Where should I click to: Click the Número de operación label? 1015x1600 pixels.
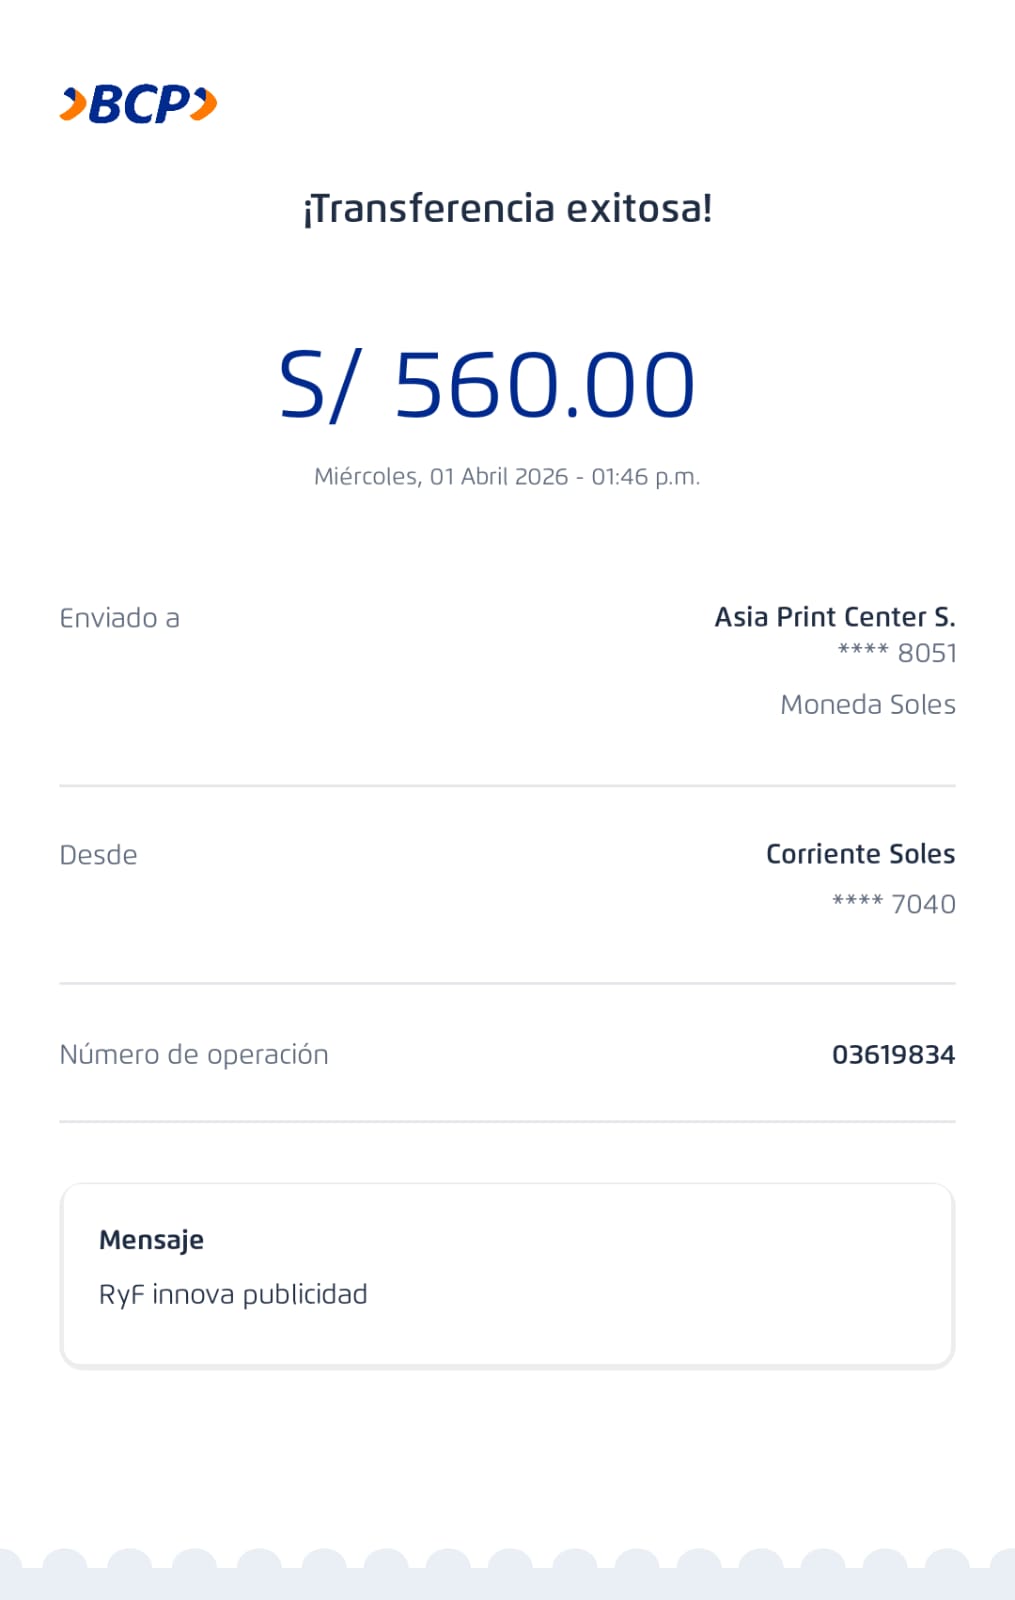point(194,1055)
